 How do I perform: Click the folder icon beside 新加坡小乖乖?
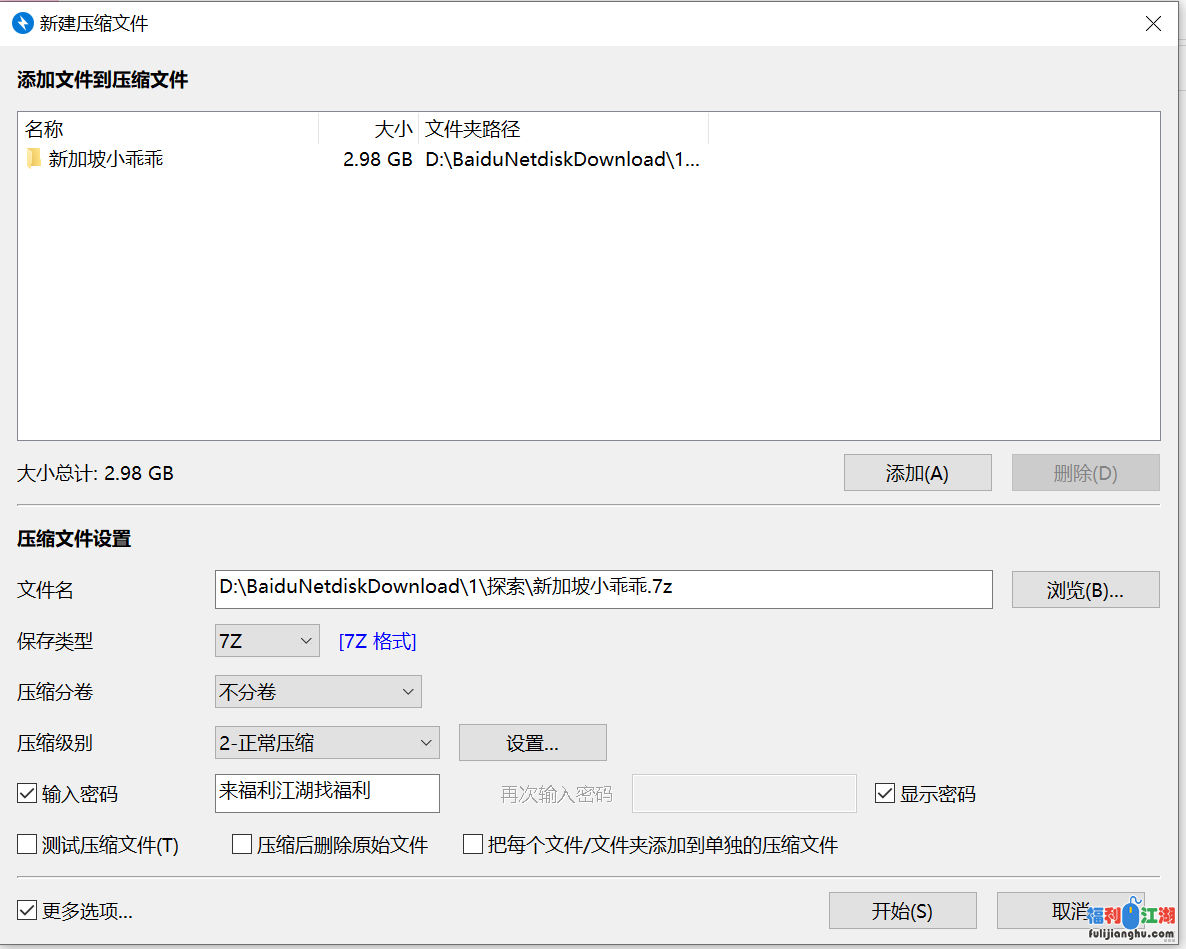click(33, 159)
